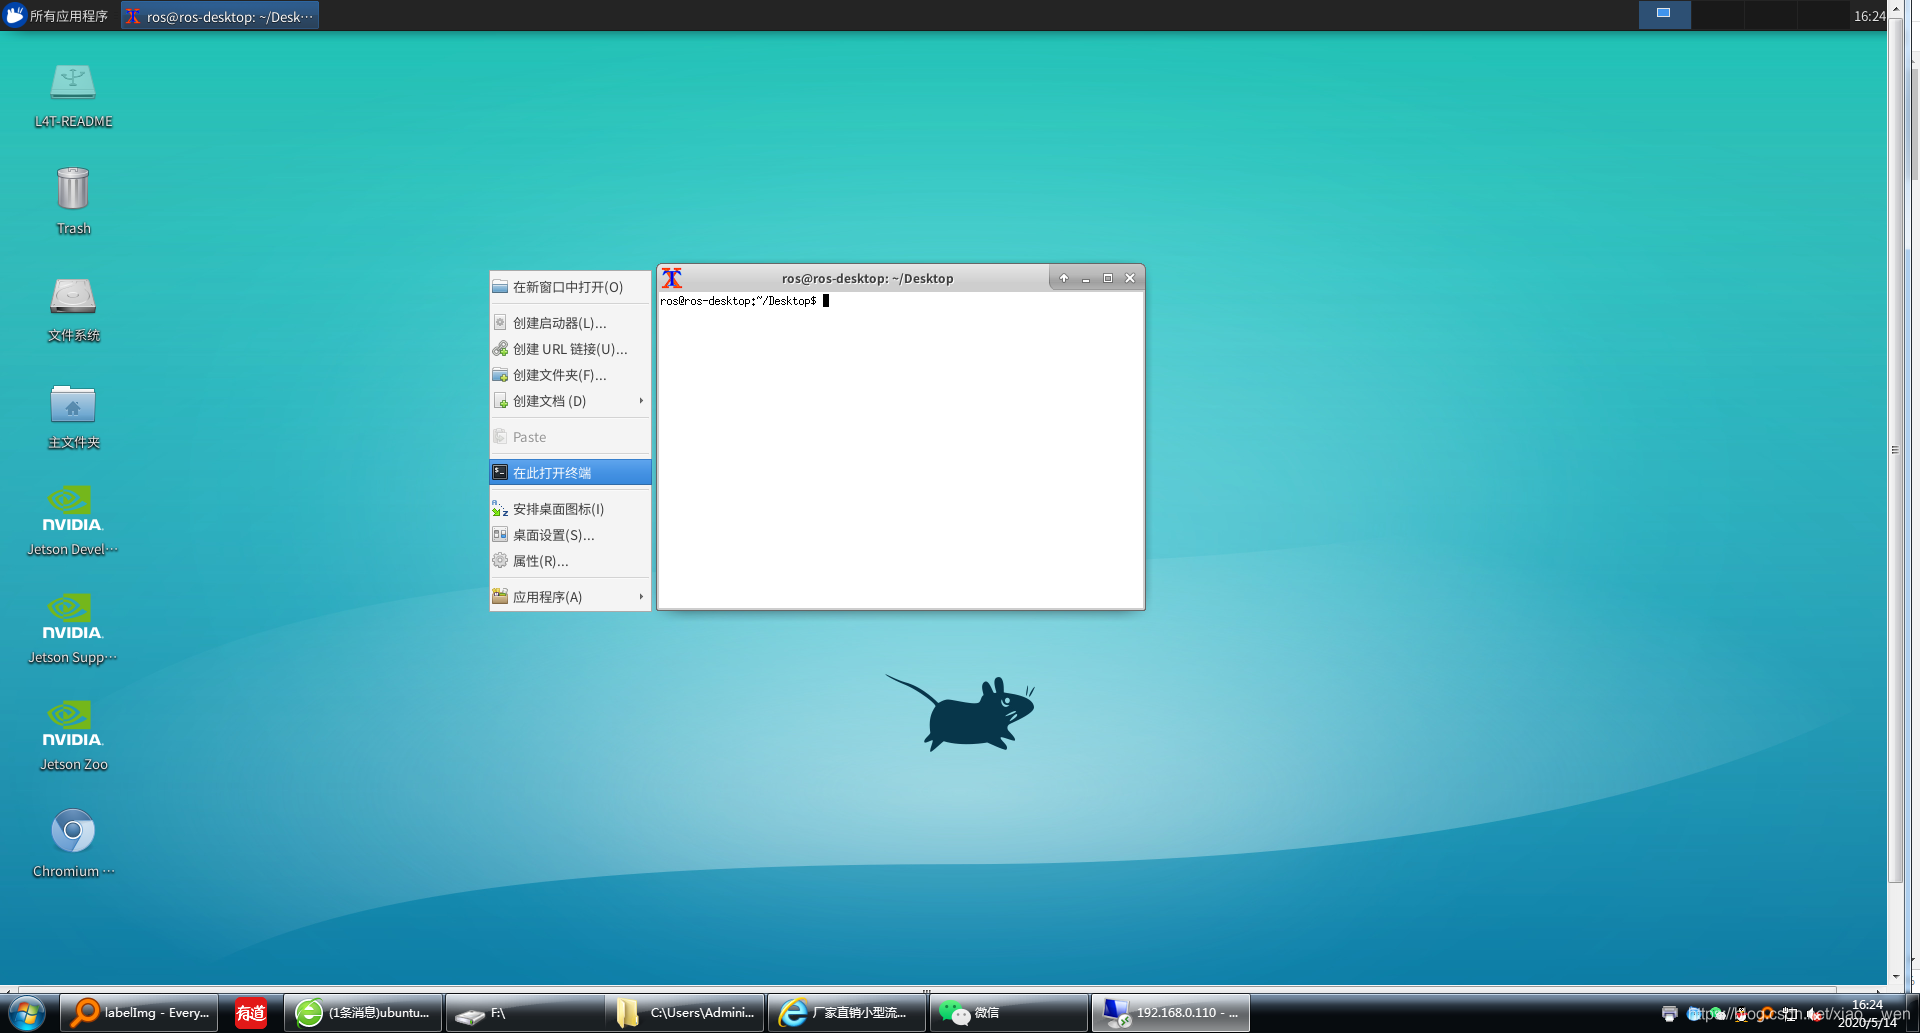This screenshot has width=1920, height=1033.
Task: Select the NVIDIA Jetson Zoo shortcut
Action: tap(73, 736)
